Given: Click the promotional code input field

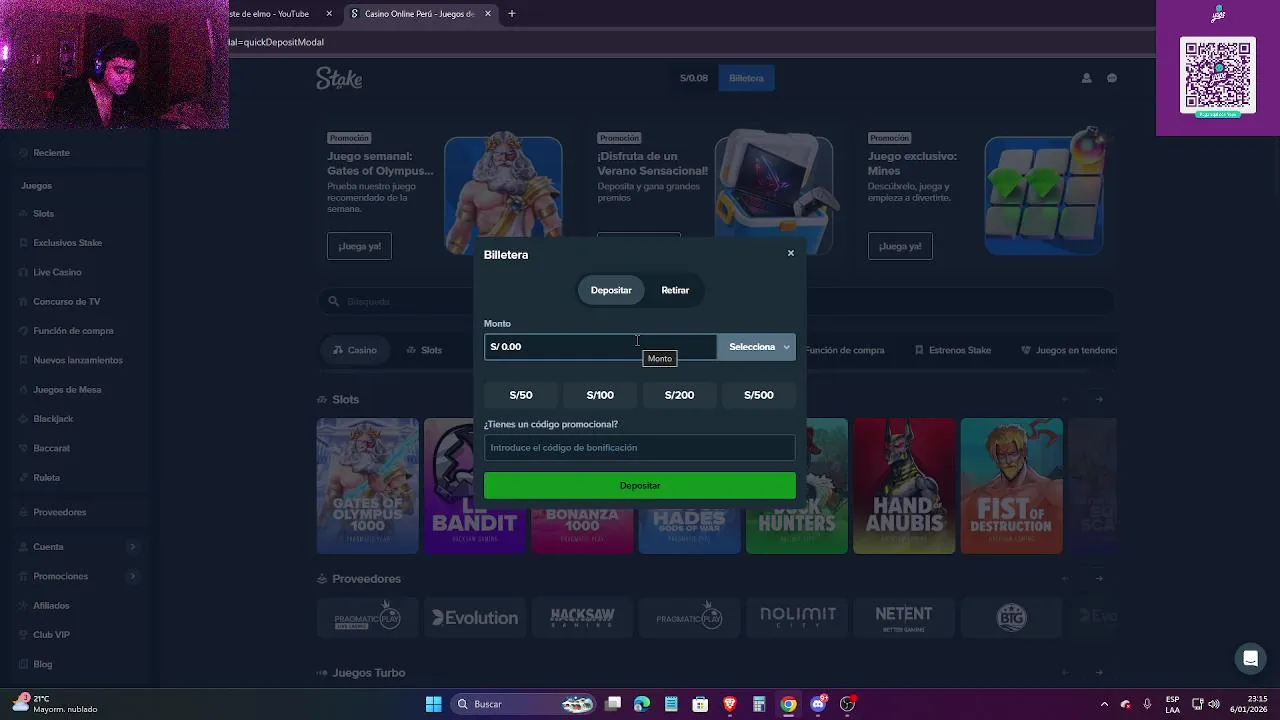Looking at the screenshot, I should point(640,448).
